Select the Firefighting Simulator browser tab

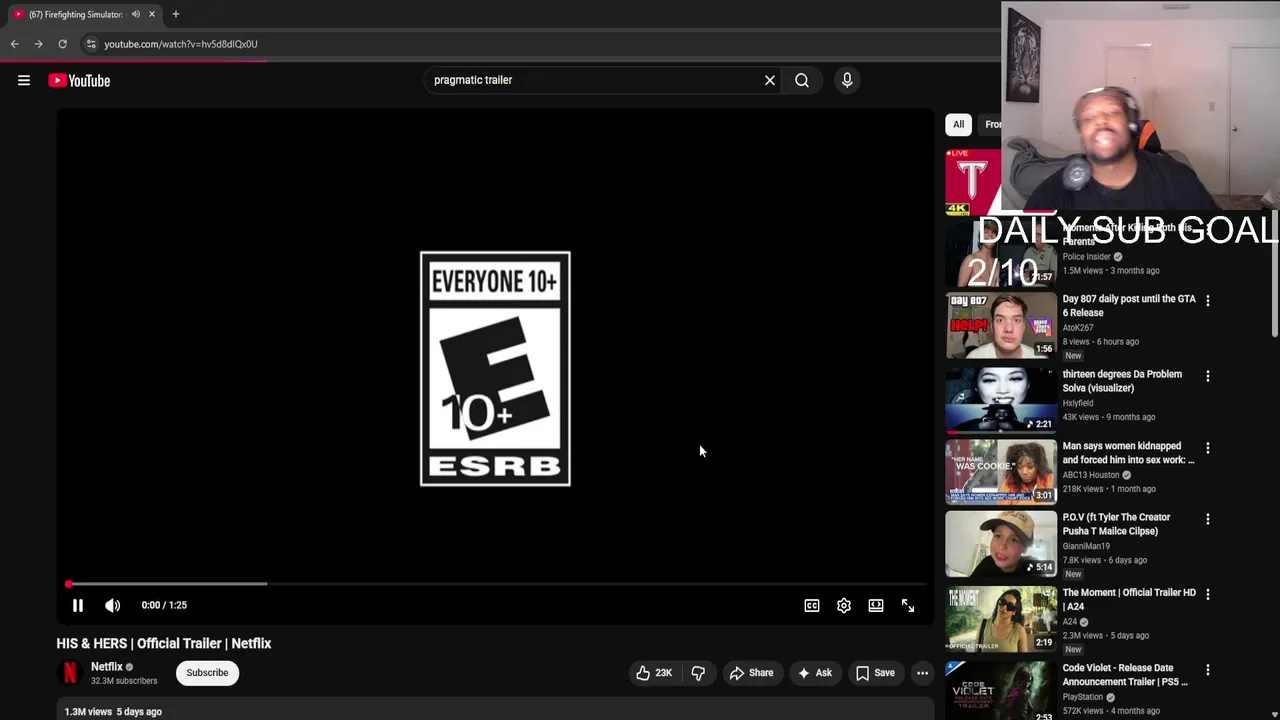tap(85, 14)
